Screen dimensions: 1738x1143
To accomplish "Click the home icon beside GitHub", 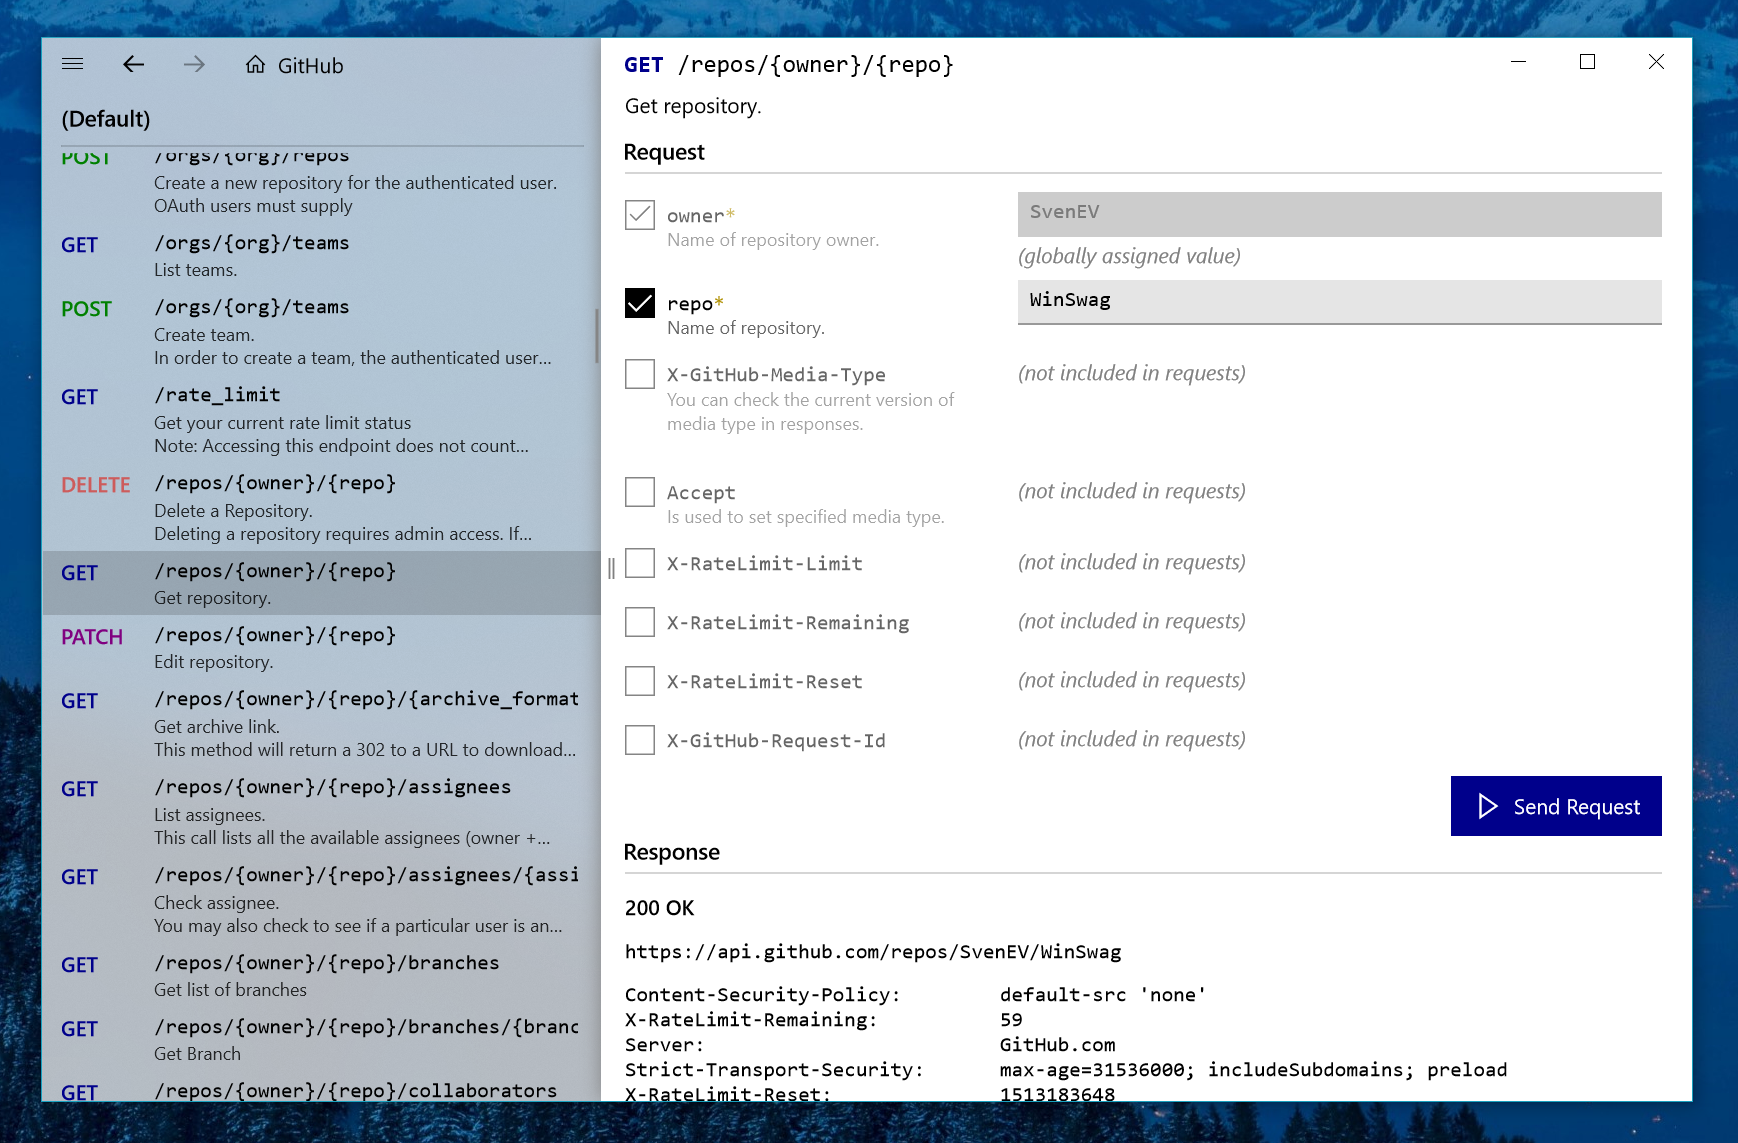I will pos(256,65).
